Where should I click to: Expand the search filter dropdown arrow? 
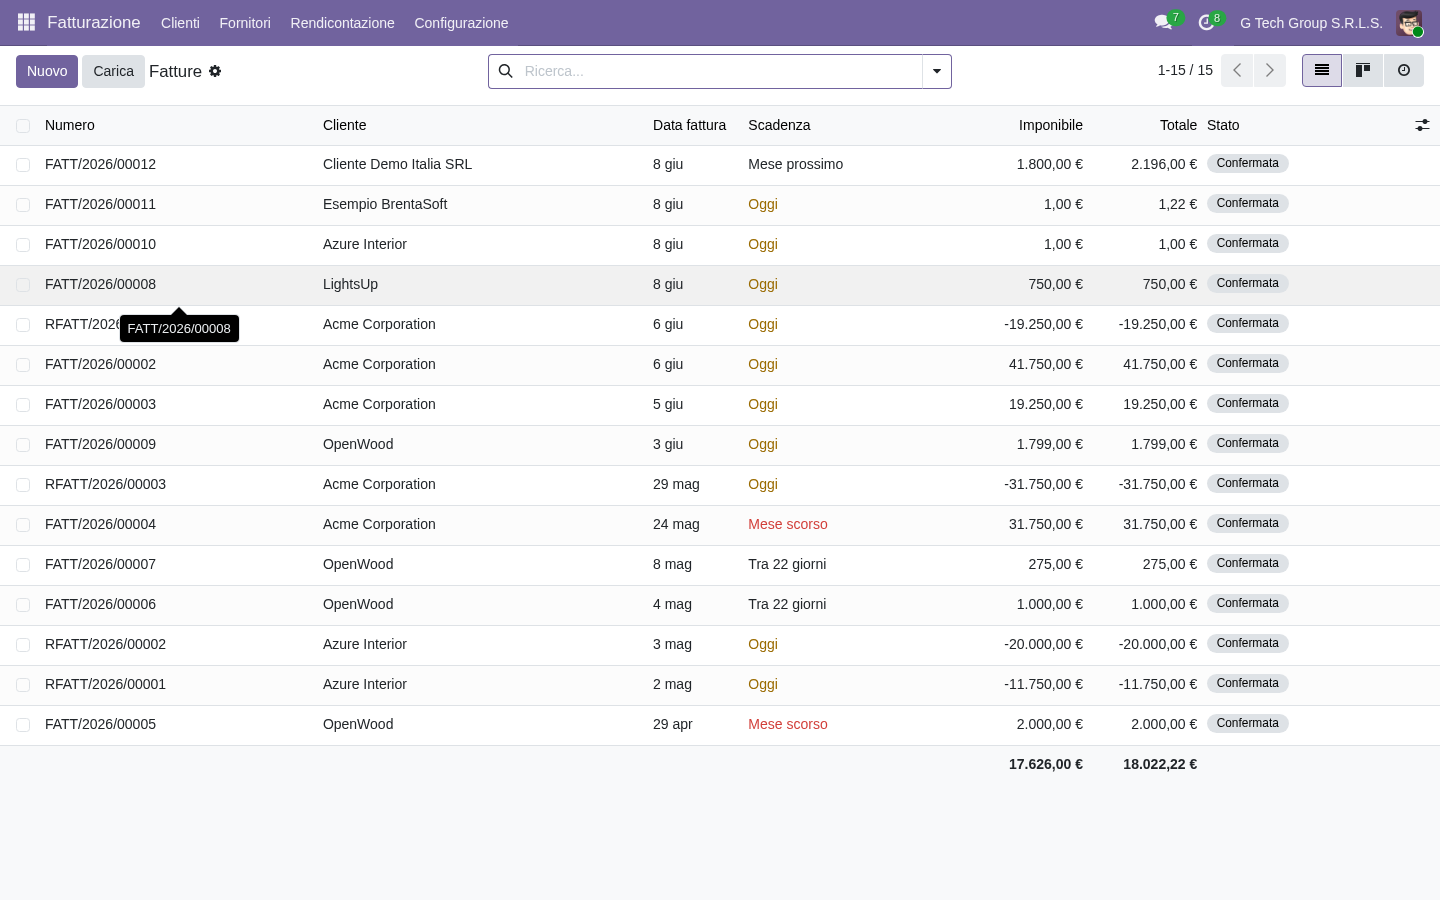[937, 71]
